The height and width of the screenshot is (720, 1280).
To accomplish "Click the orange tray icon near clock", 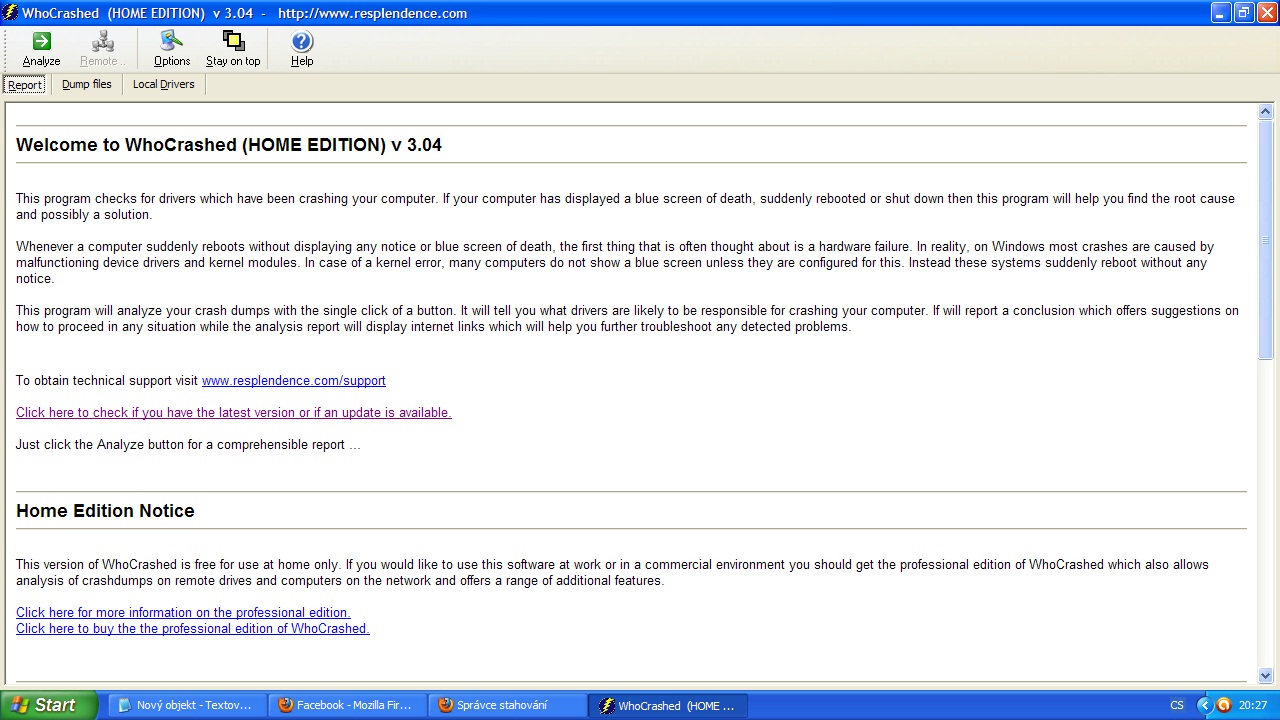I will (1223, 705).
